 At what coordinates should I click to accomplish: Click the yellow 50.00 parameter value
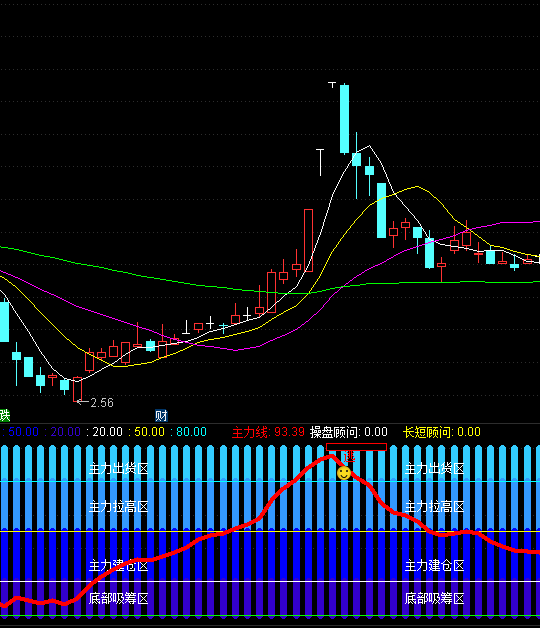[x=149, y=432]
